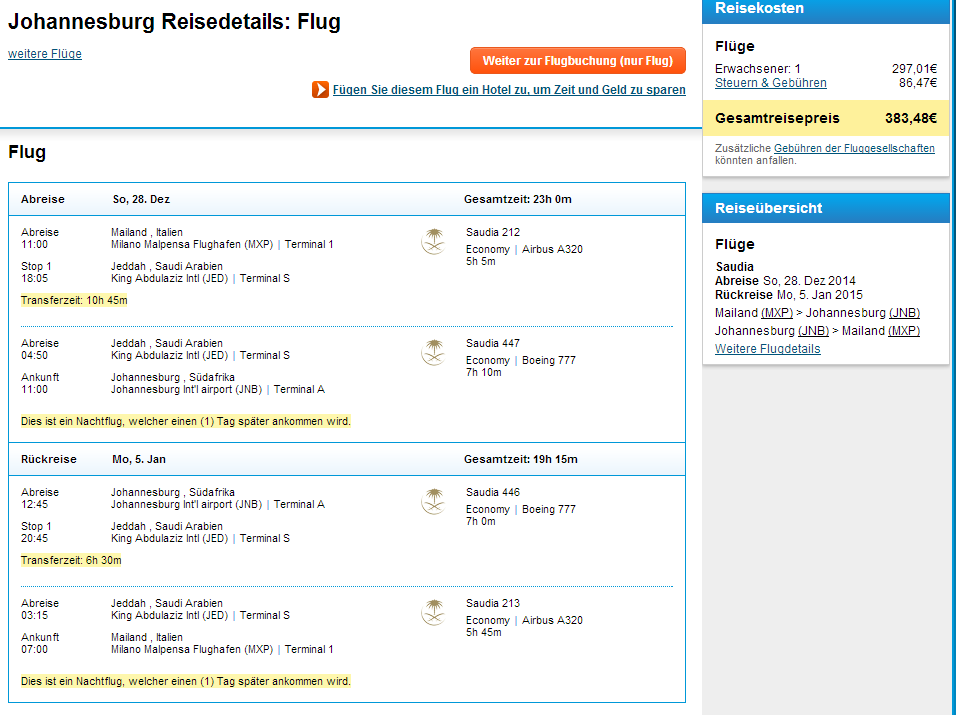
Task: Click 'Saudia 213' flight number
Action: (x=493, y=603)
